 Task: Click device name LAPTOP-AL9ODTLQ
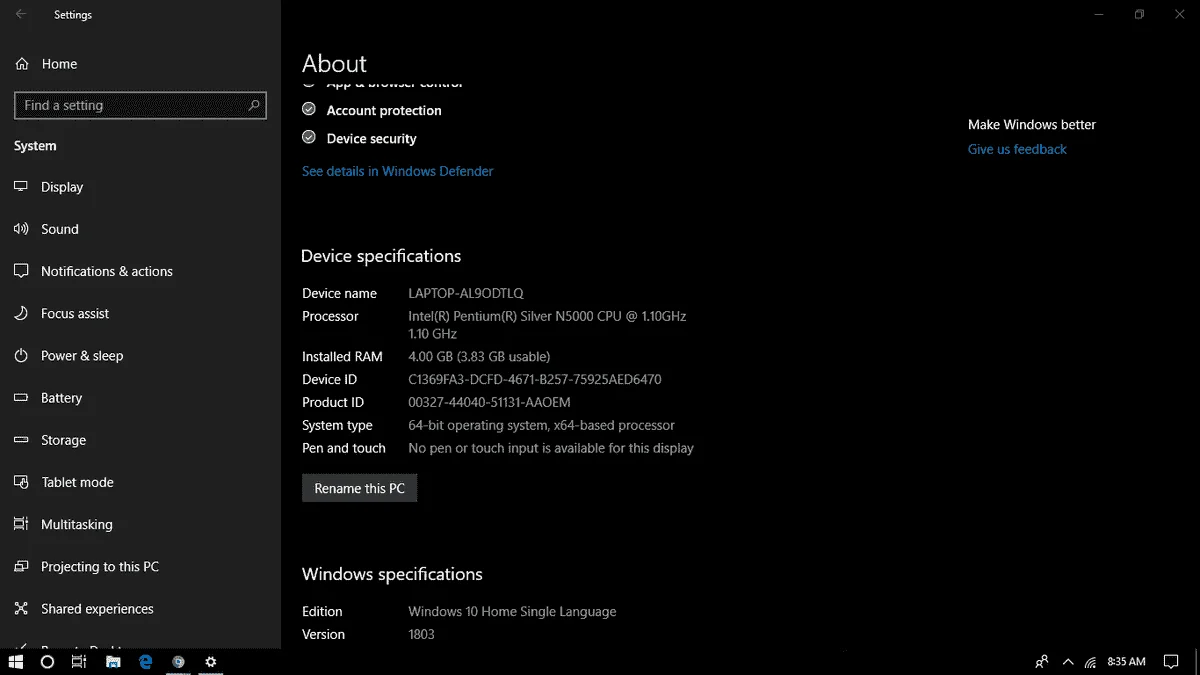point(466,293)
